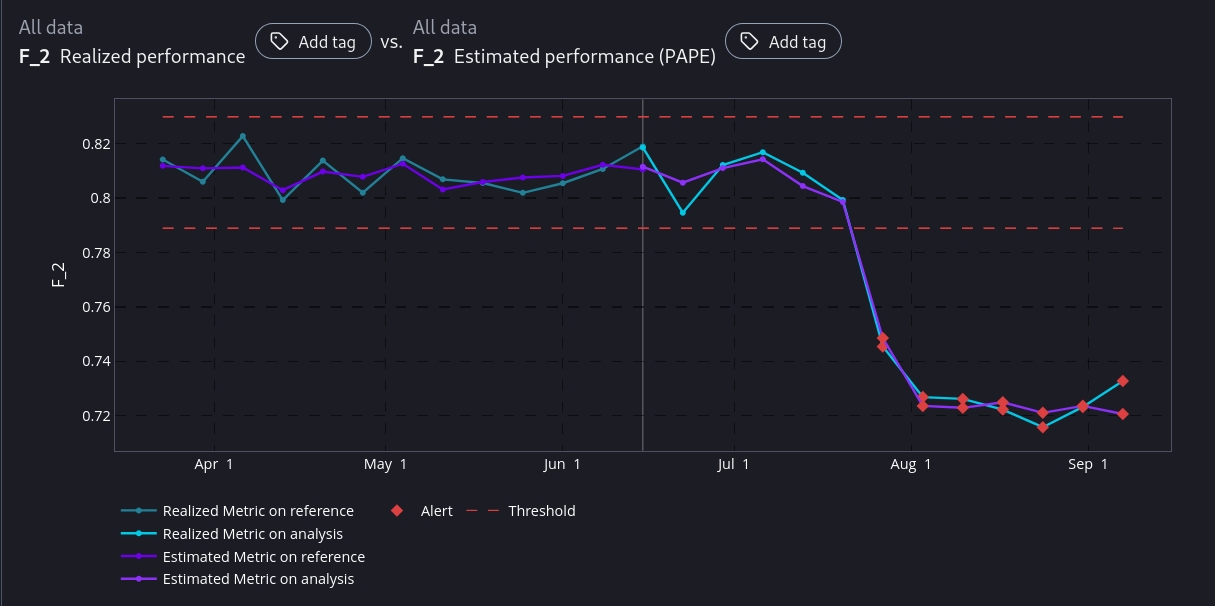
Task: Click the last realized alert diamond near 0.73
Action: (x=1123, y=381)
